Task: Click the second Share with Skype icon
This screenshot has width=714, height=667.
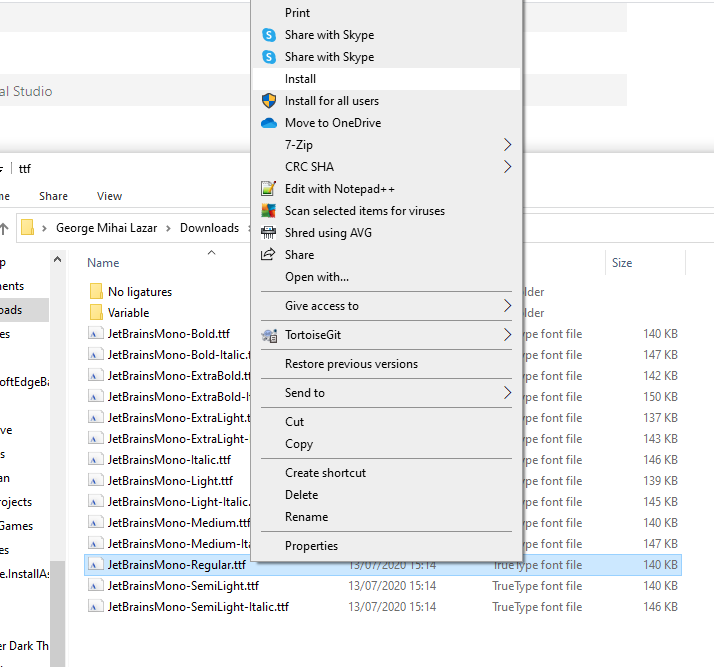Action: pyautogui.click(x=269, y=57)
